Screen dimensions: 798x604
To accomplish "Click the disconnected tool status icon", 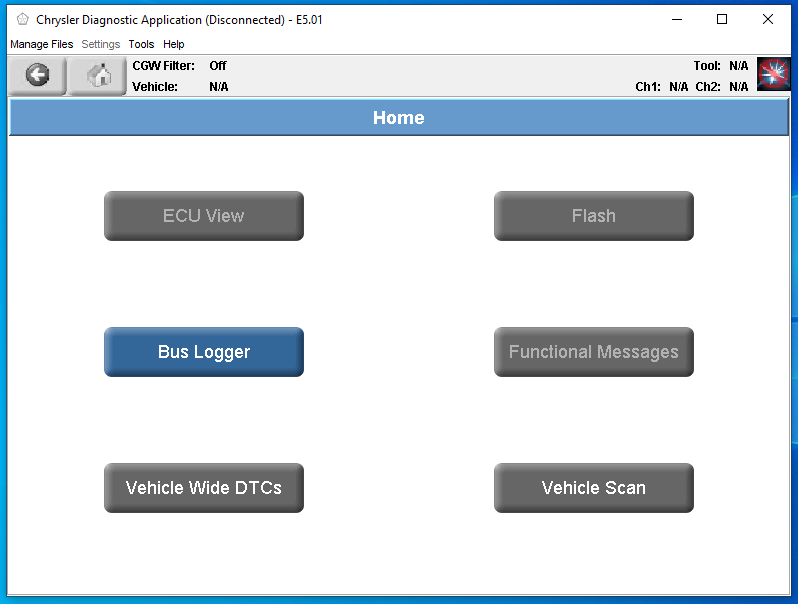I will [x=773, y=74].
